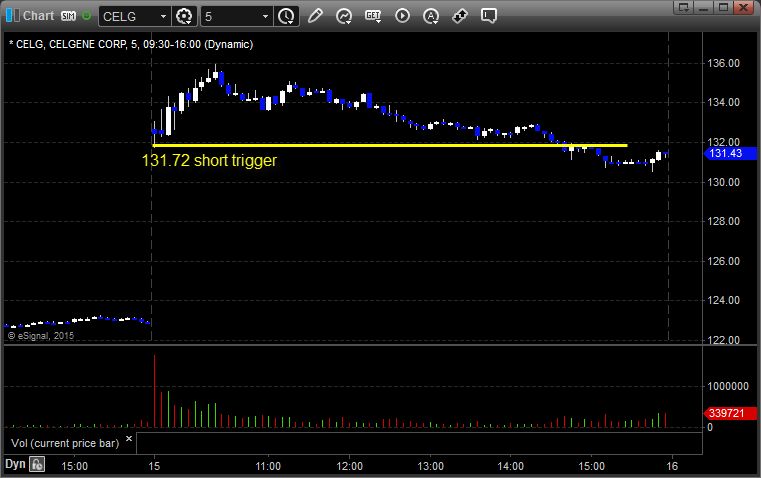Click the red 339721 volume marker
Viewport: 761px width, 478px height.
[730, 413]
